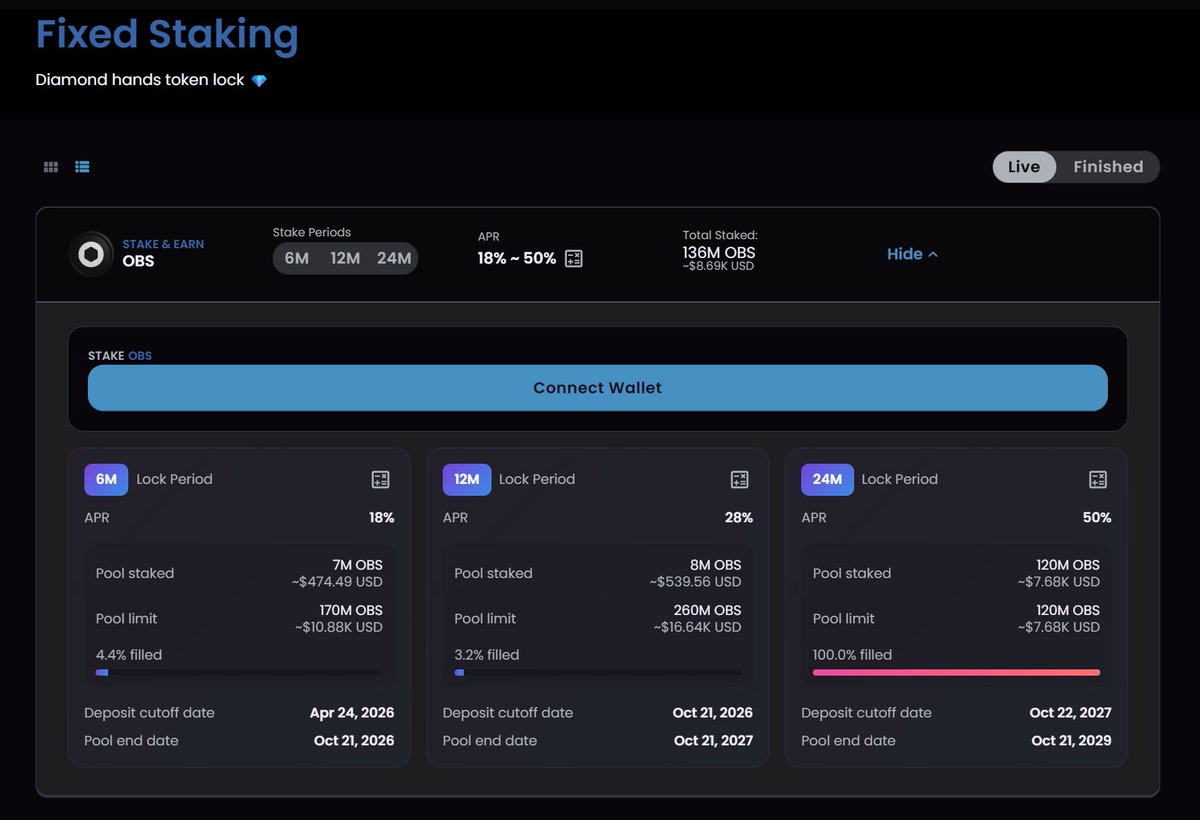Viewport: 1200px width, 820px height.
Task: Open the calculator in the 6M lock period card
Action: point(380,479)
